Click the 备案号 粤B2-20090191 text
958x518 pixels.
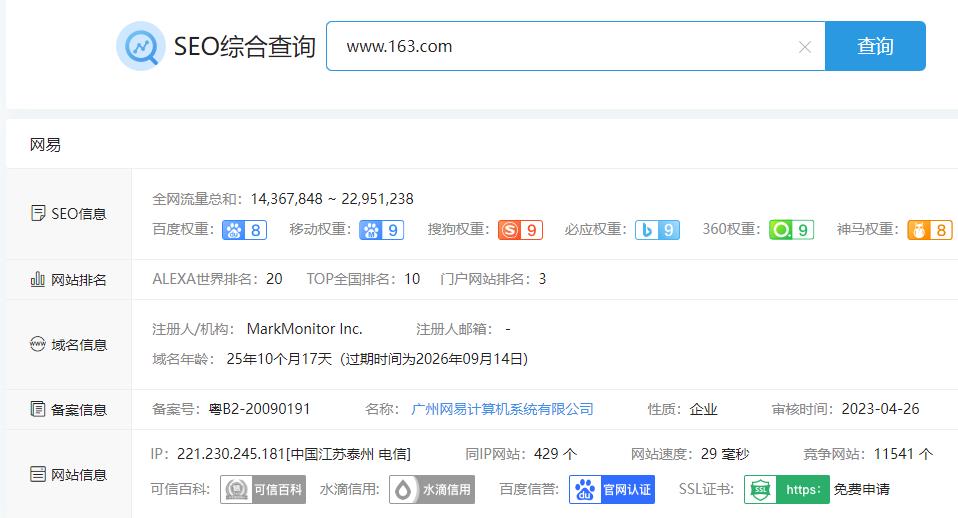pos(260,409)
